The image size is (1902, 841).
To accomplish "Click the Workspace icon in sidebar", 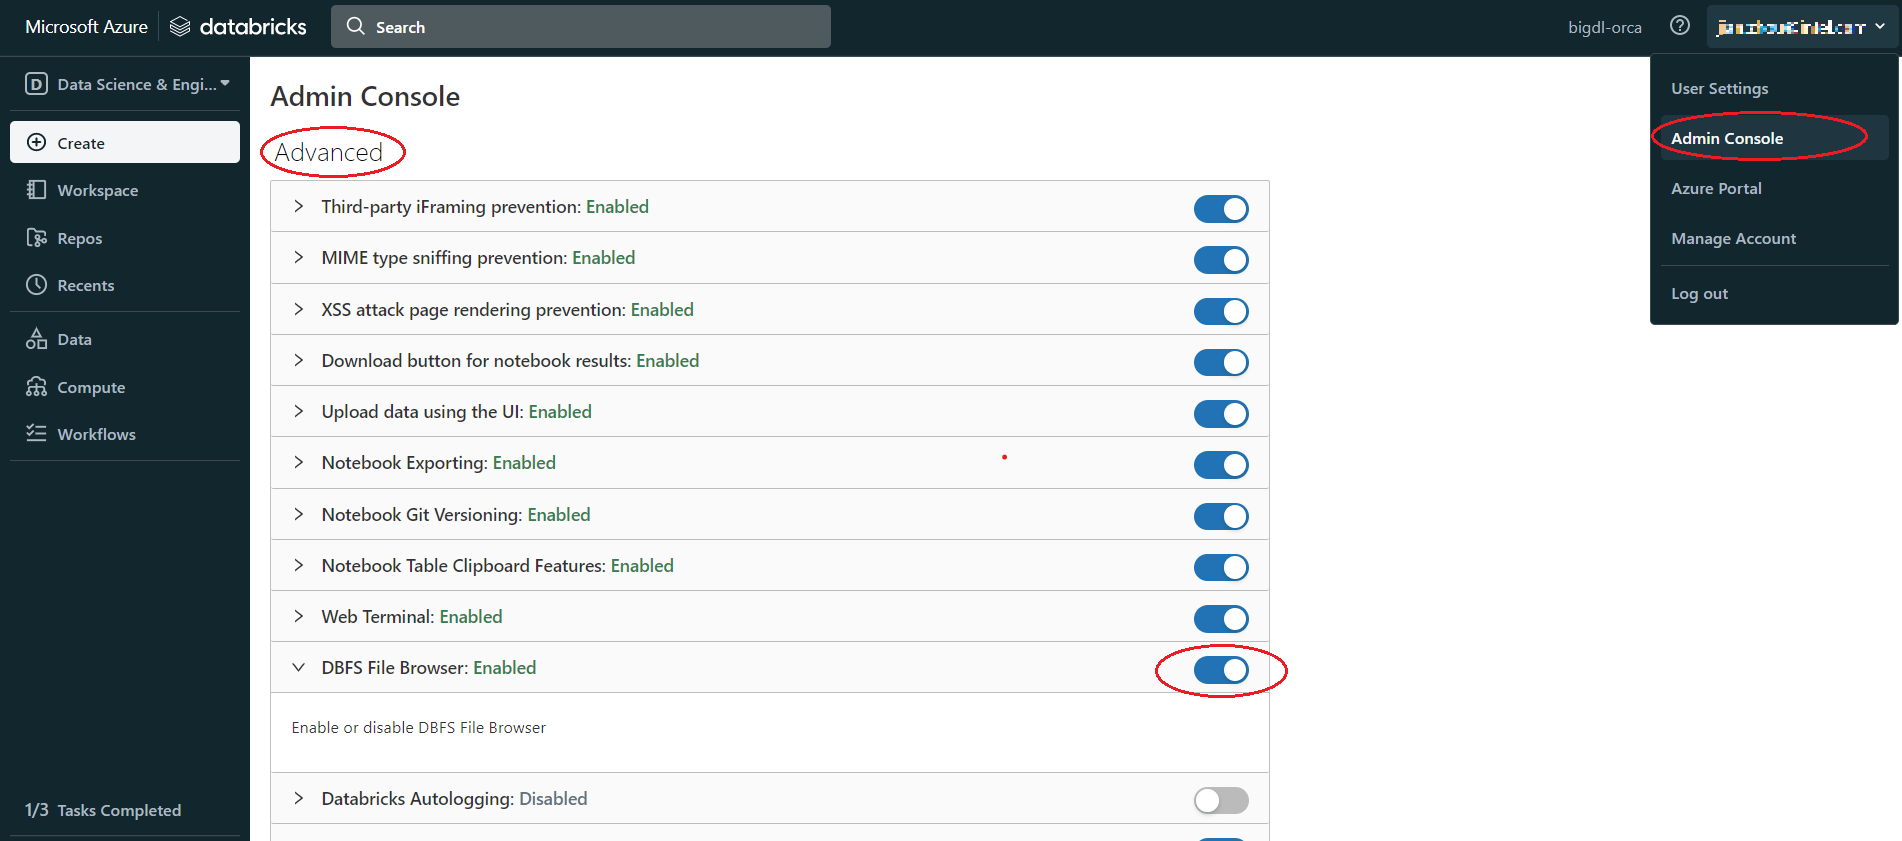I will click(36, 190).
